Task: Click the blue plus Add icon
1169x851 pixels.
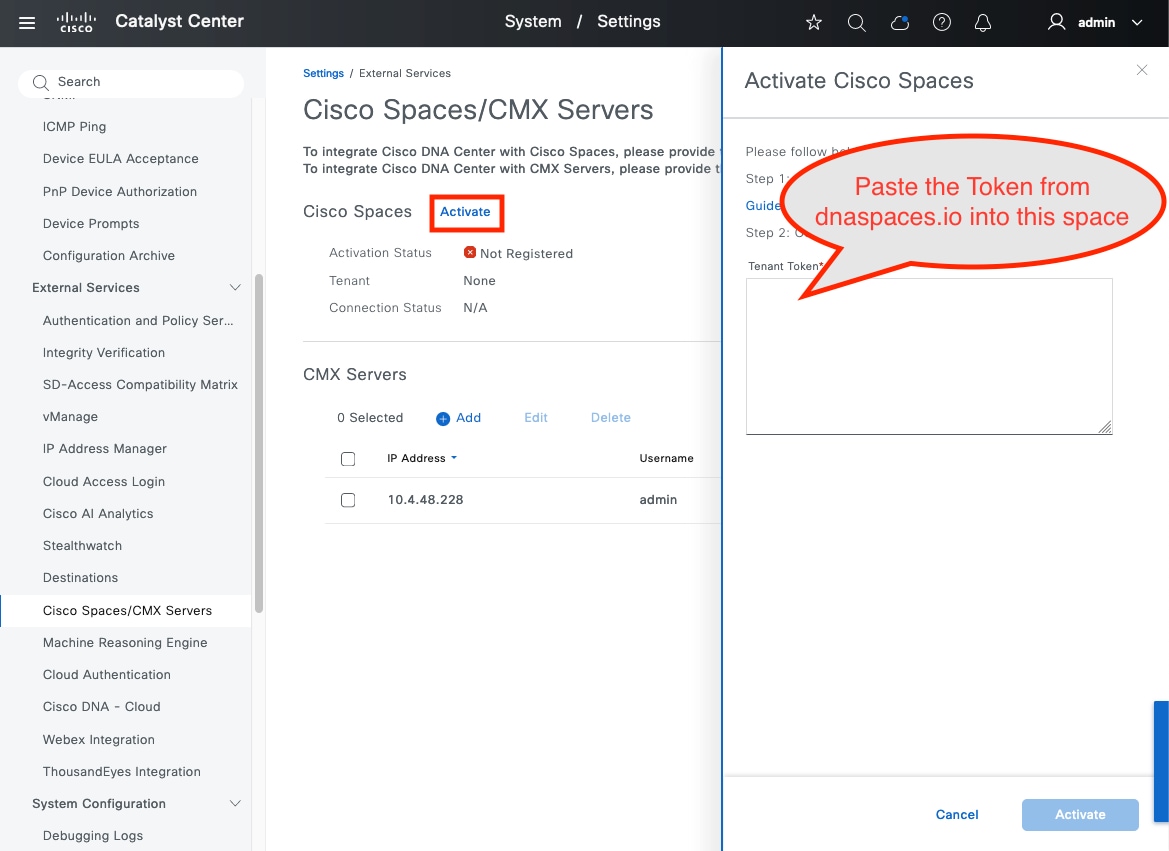Action: click(x=443, y=418)
